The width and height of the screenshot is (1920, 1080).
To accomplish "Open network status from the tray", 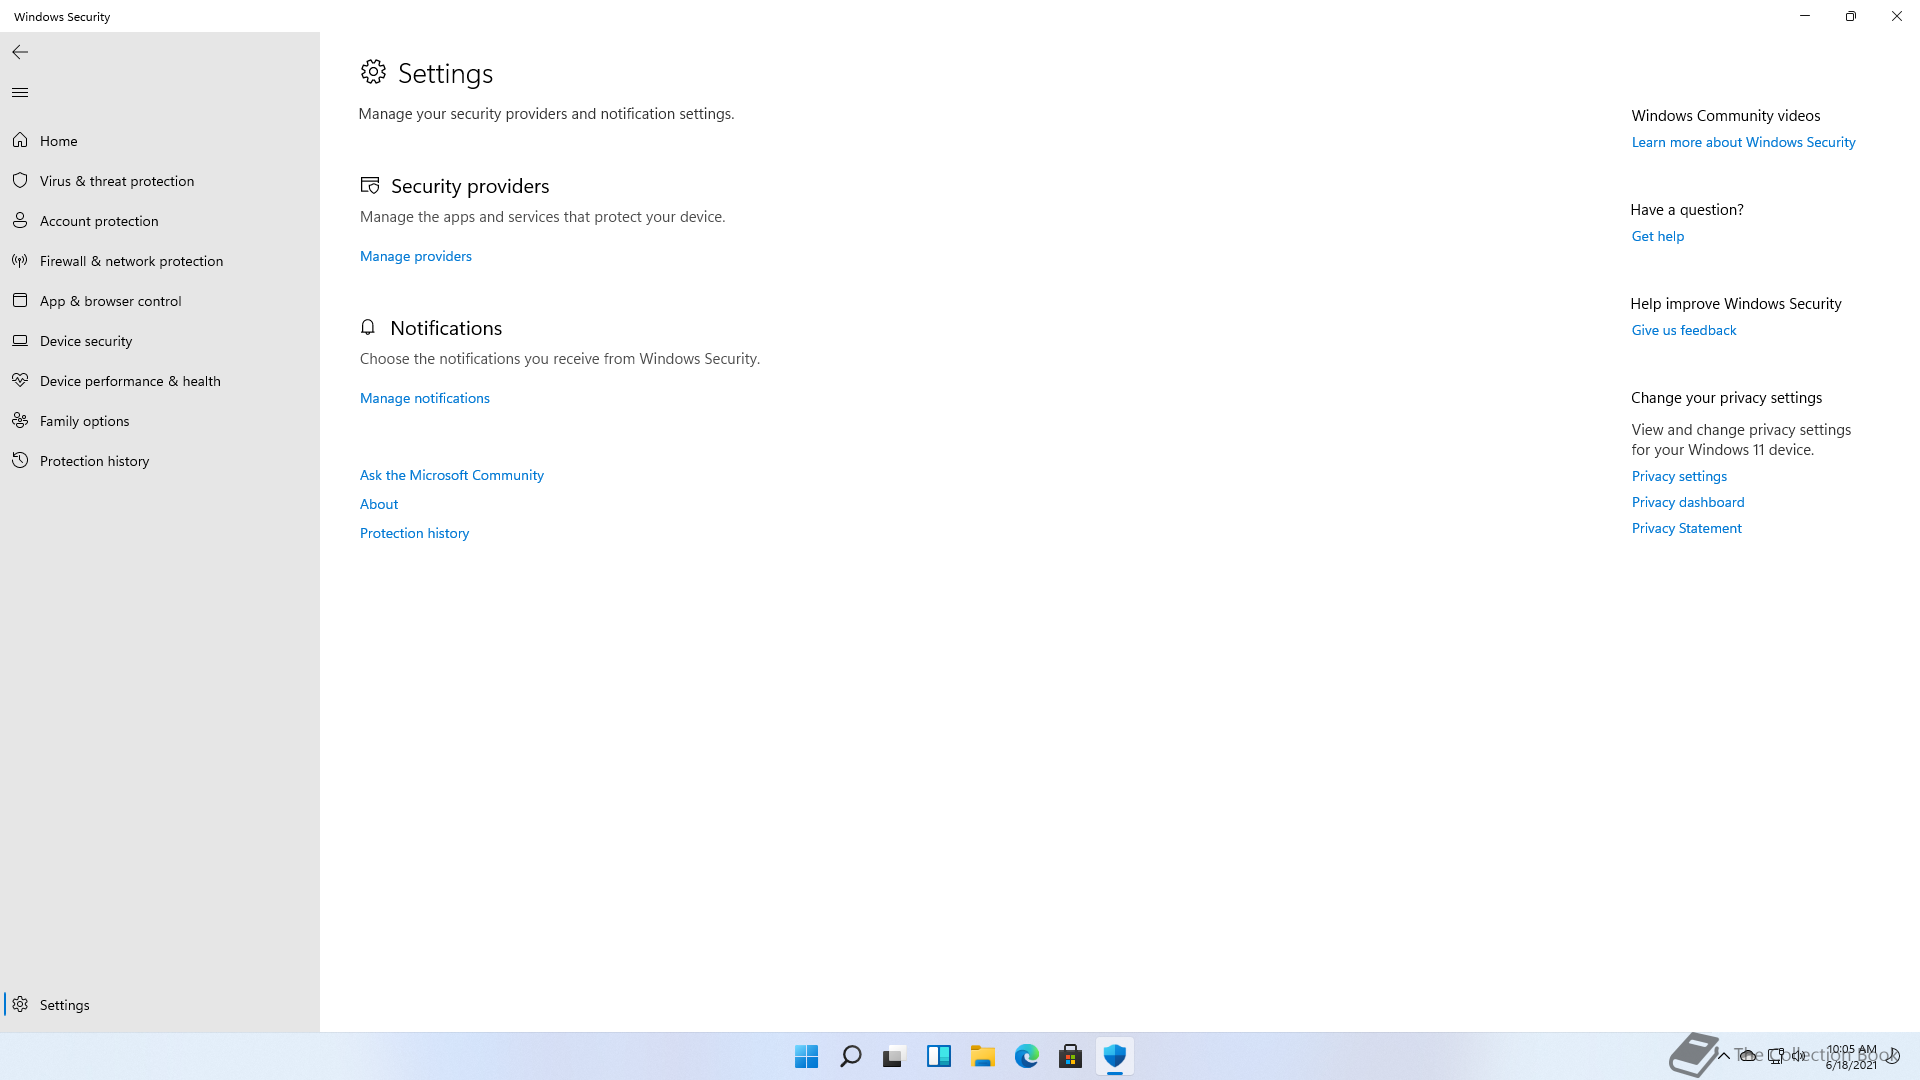I will pyautogui.click(x=1776, y=1056).
